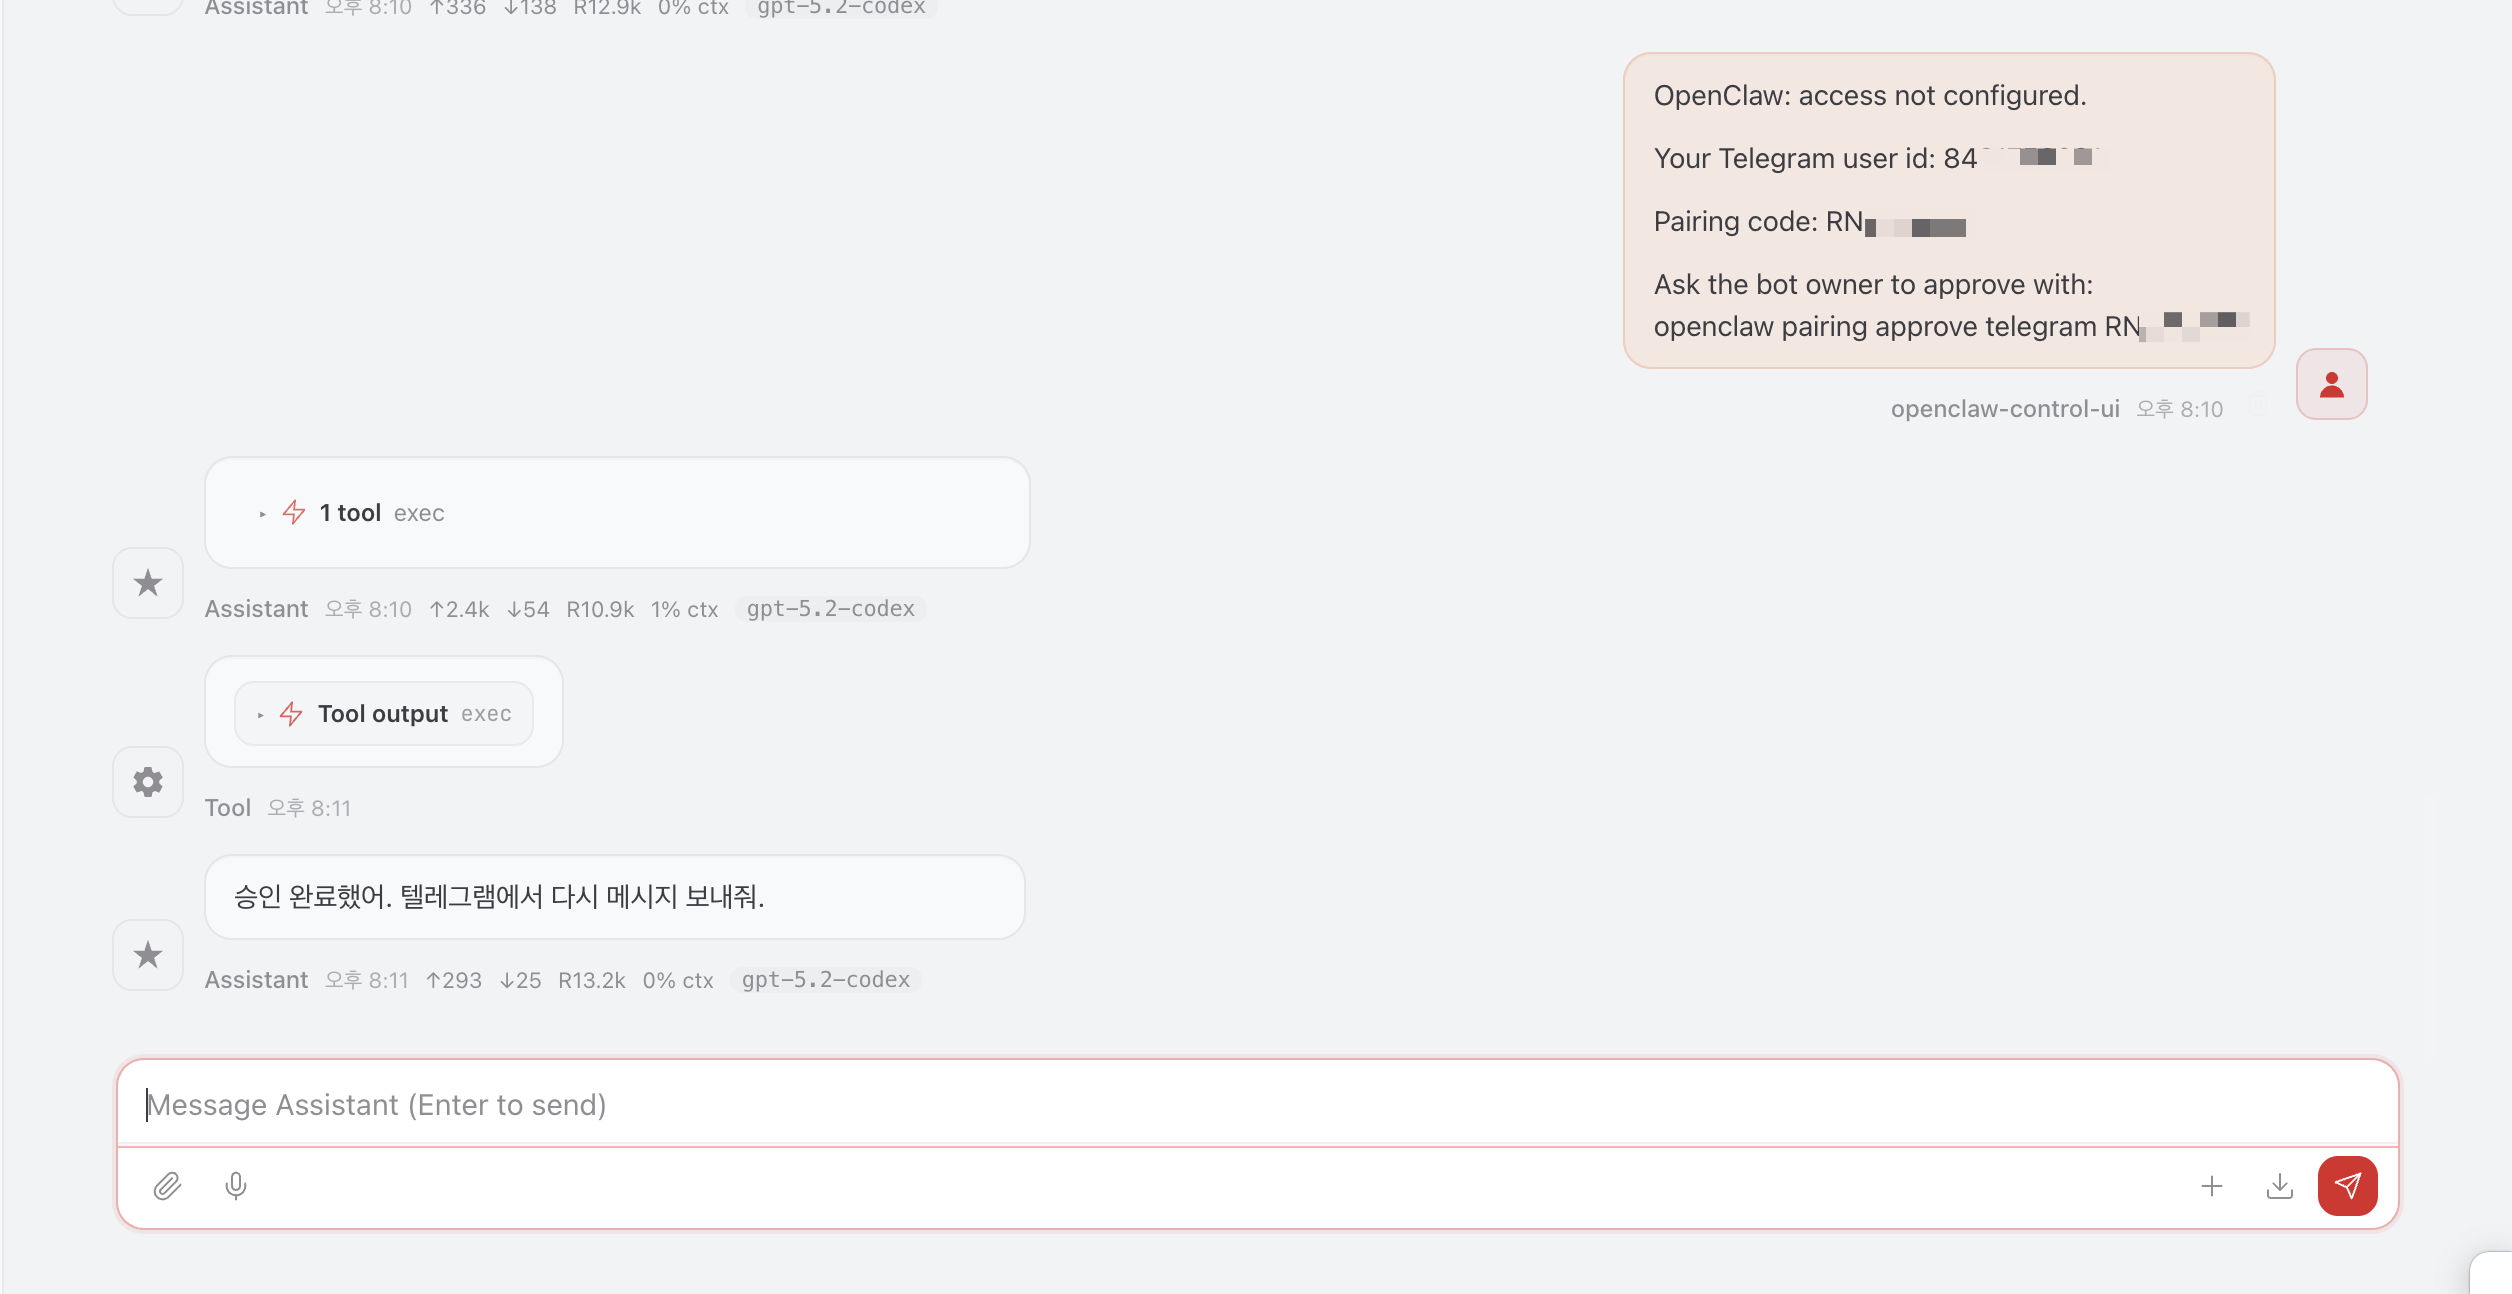Send message with red paper-plane button

(2347, 1186)
